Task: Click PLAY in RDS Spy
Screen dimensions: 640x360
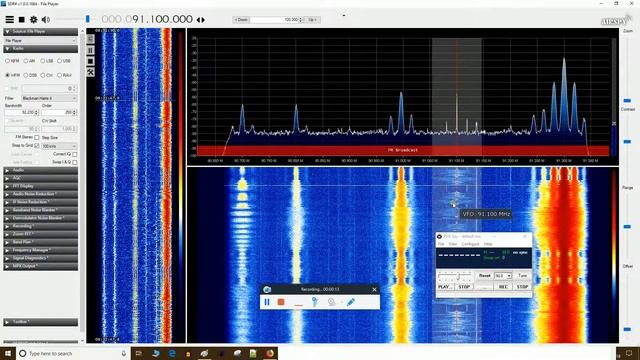Action: pyautogui.click(x=444, y=287)
